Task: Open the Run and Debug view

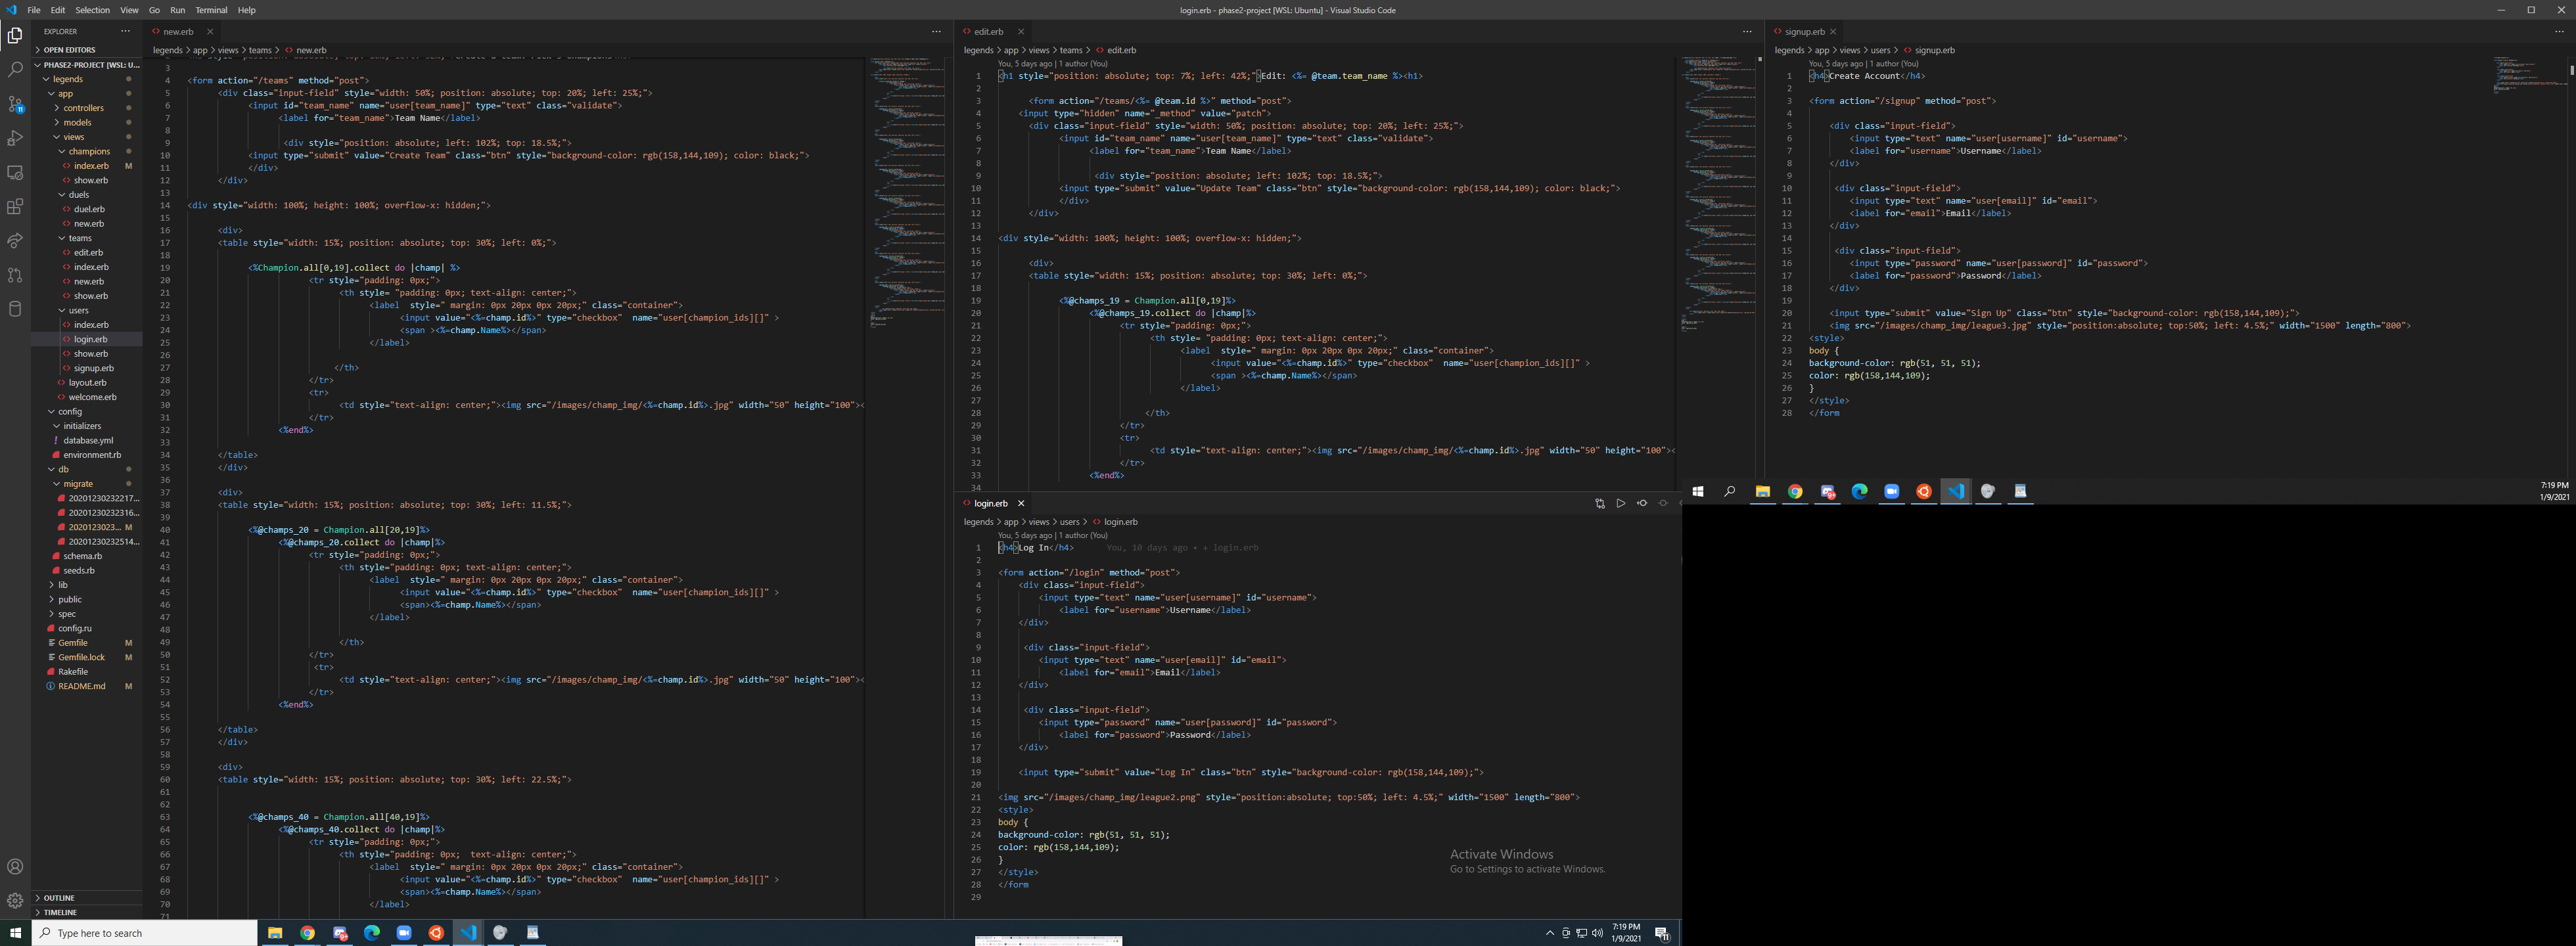Action: click(15, 138)
